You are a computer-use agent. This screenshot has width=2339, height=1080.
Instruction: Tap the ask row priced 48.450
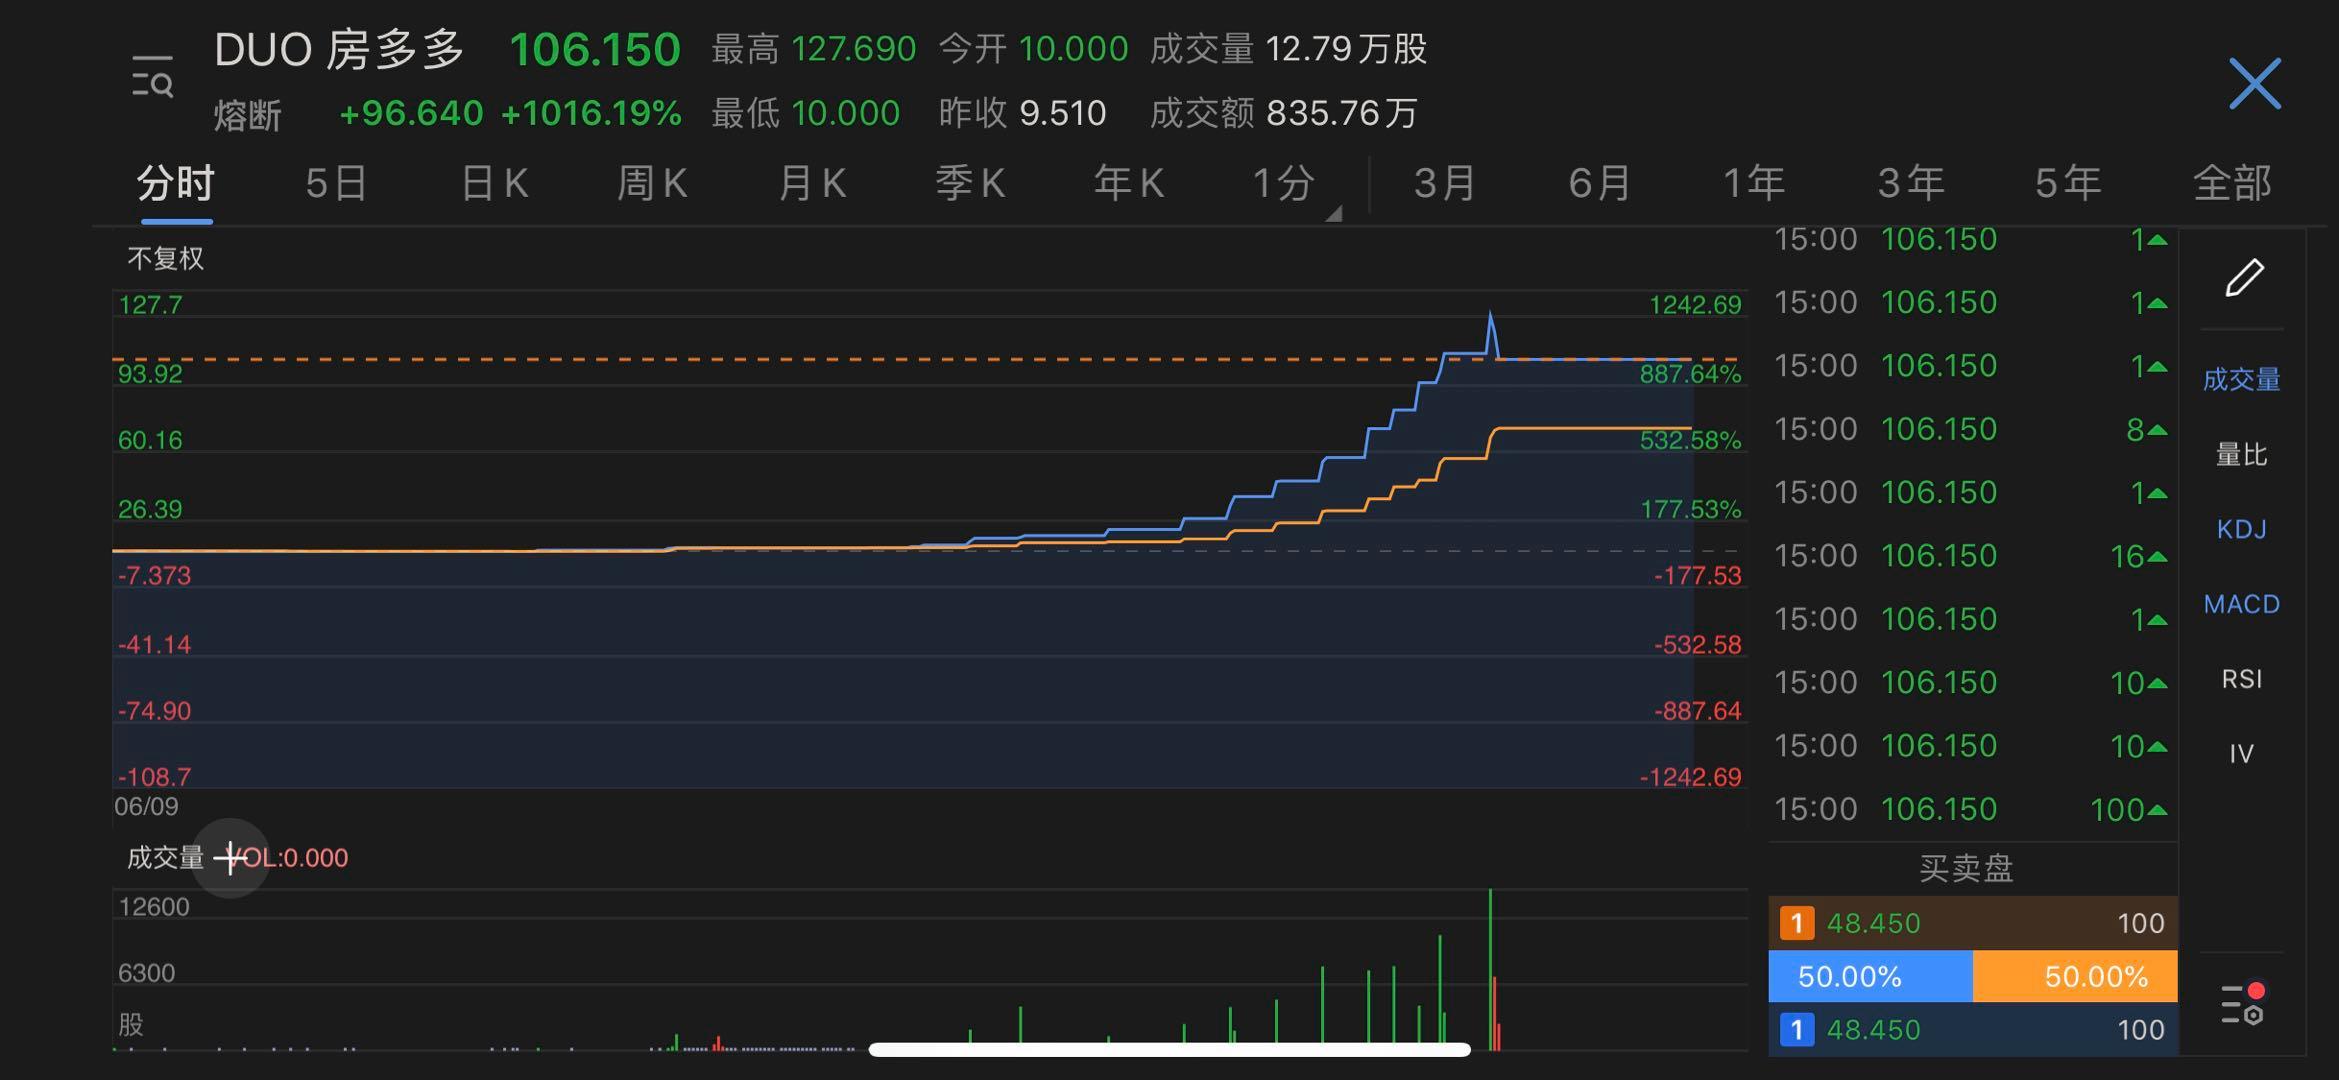[1973, 923]
